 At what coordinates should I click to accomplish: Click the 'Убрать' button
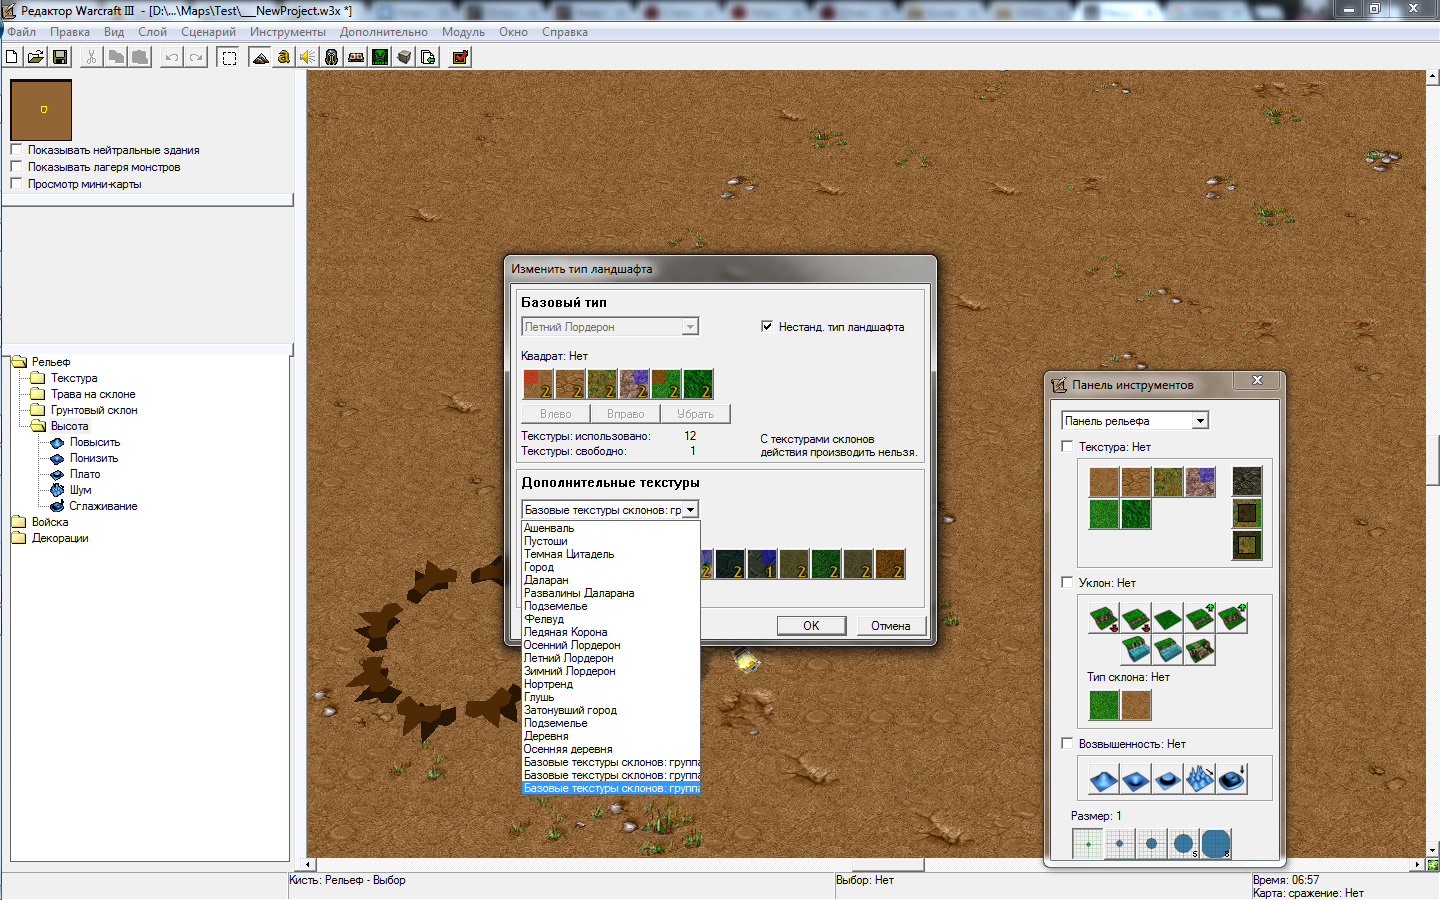[x=696, y=414]
